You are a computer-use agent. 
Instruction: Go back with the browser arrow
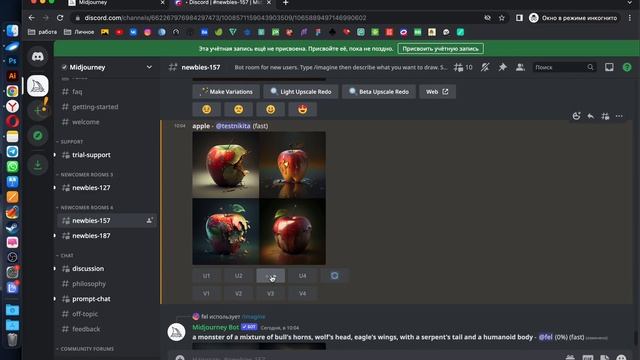pyautogui.click(x=32, y=18)
